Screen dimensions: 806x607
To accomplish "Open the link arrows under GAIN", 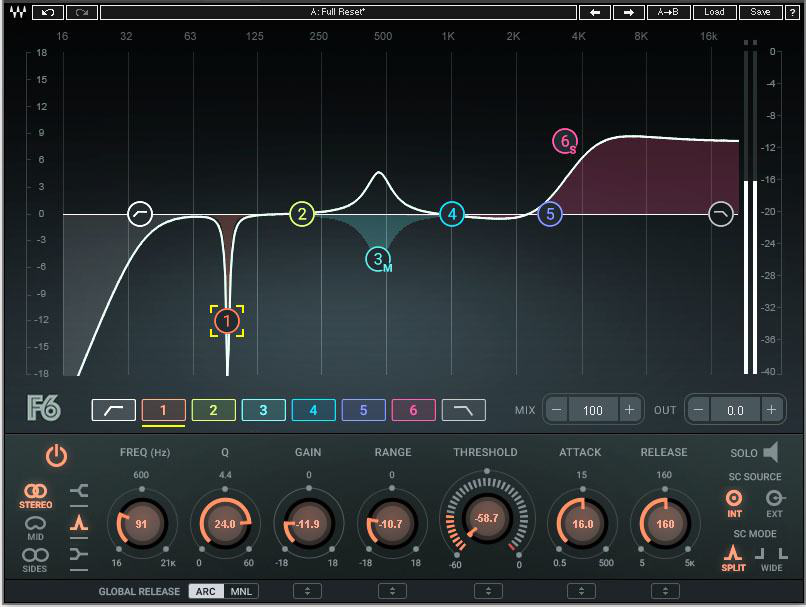I will (307, 591).
